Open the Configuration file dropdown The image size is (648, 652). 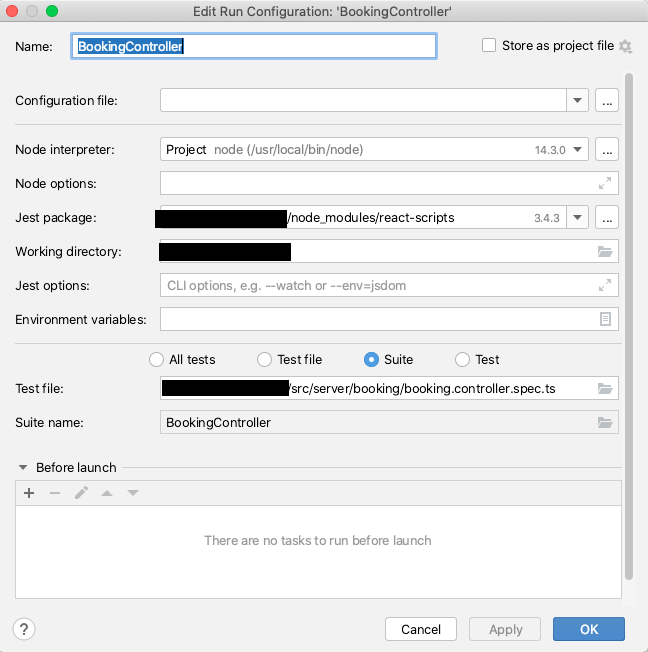pyautogui.click(x=578, y=100)
